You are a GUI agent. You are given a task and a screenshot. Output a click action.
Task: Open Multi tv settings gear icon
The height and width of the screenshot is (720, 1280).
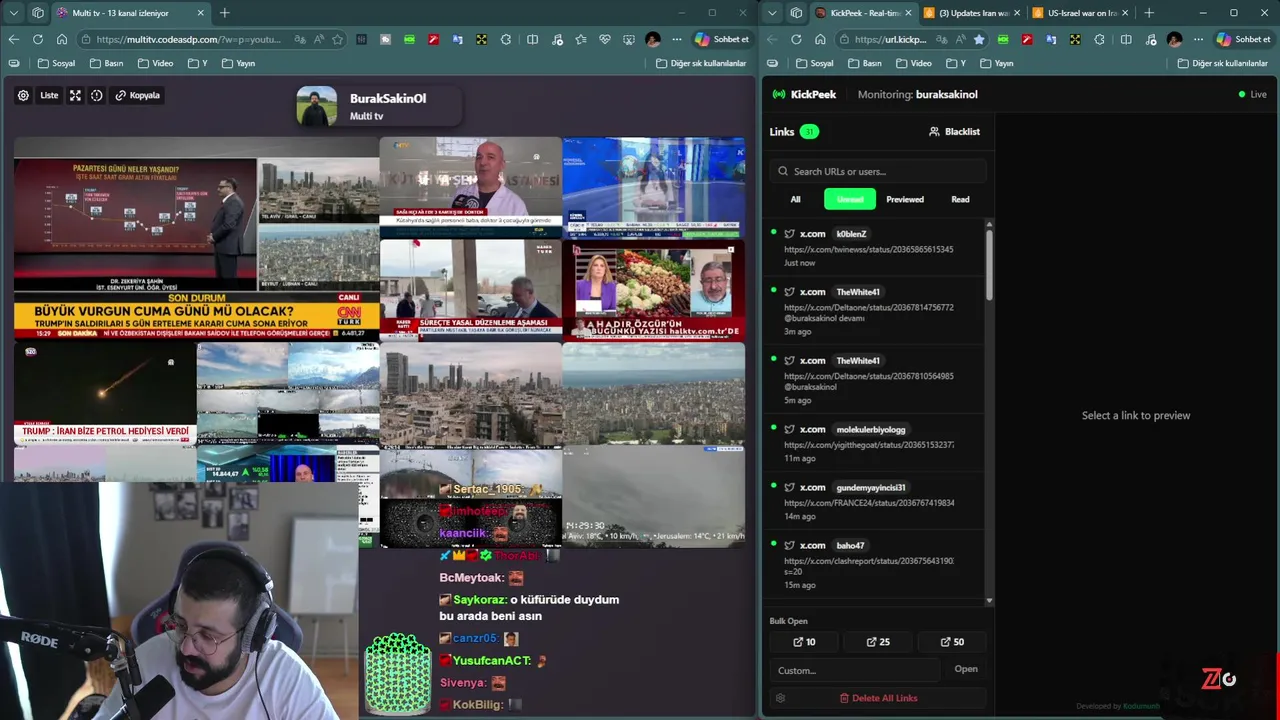click(23, 95)
